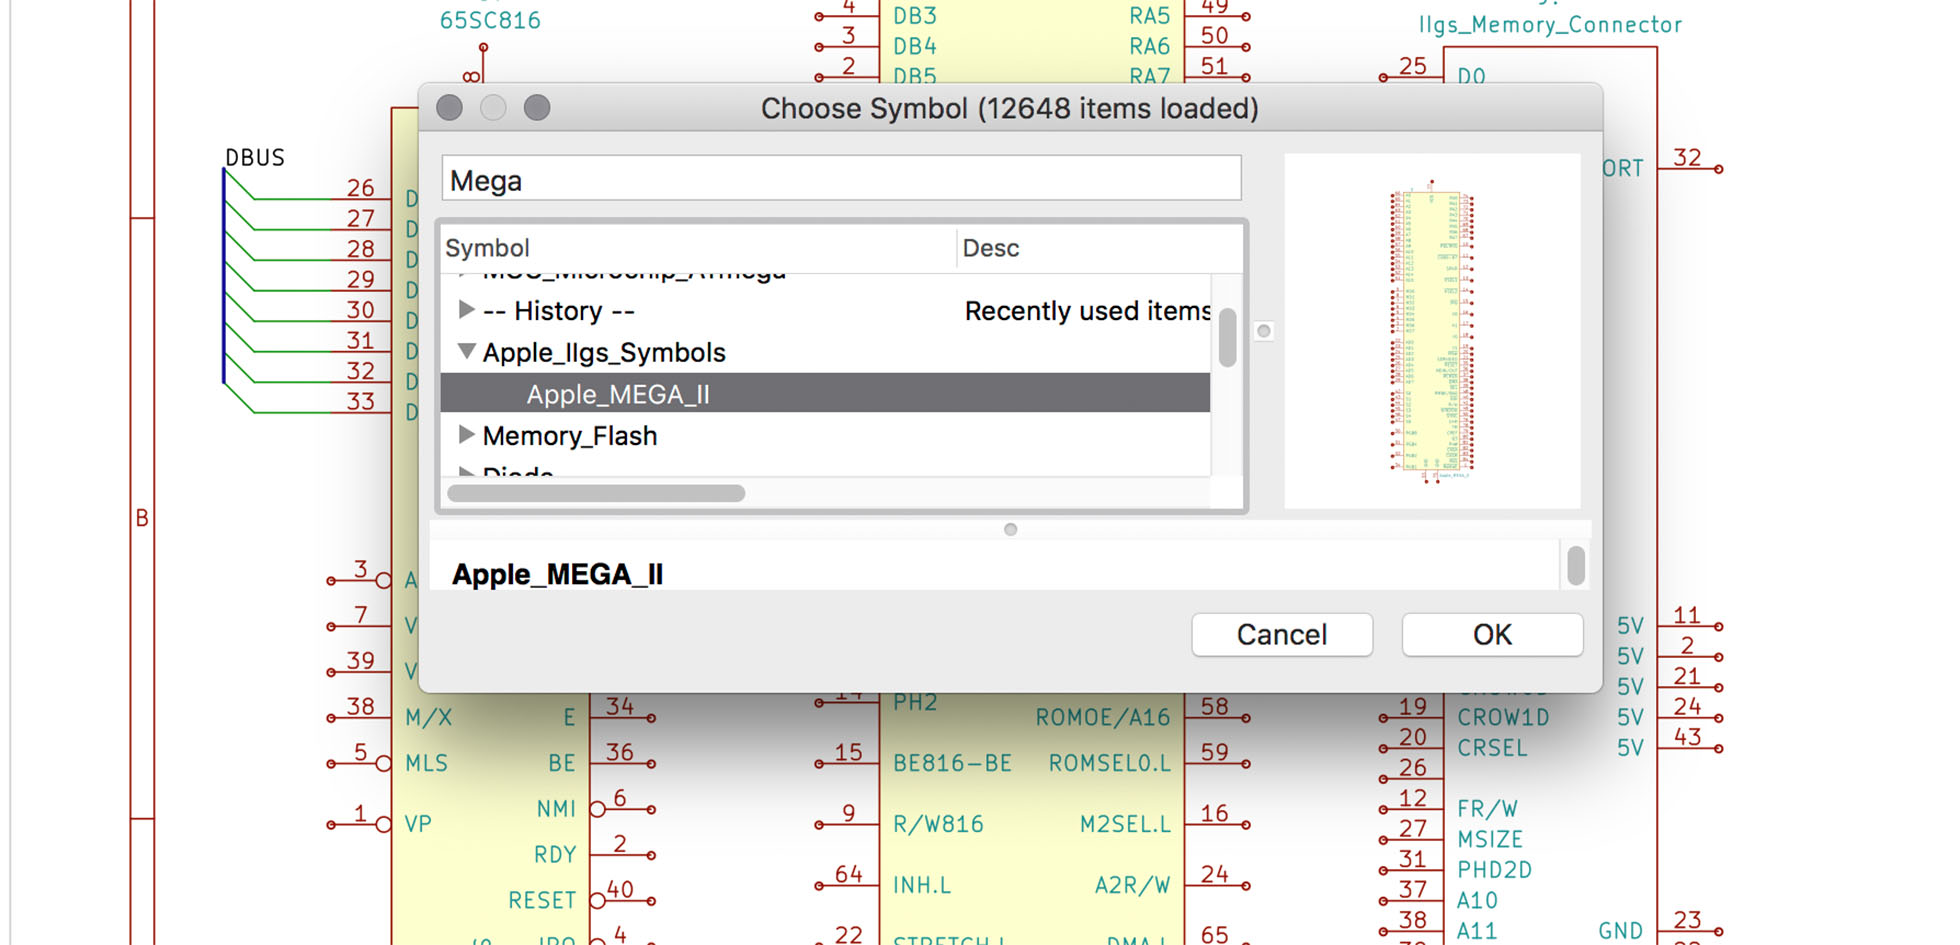Click the Apple_MEGA_II symbol preview
1960x945 pixels.
click(x=1432, y=331)
